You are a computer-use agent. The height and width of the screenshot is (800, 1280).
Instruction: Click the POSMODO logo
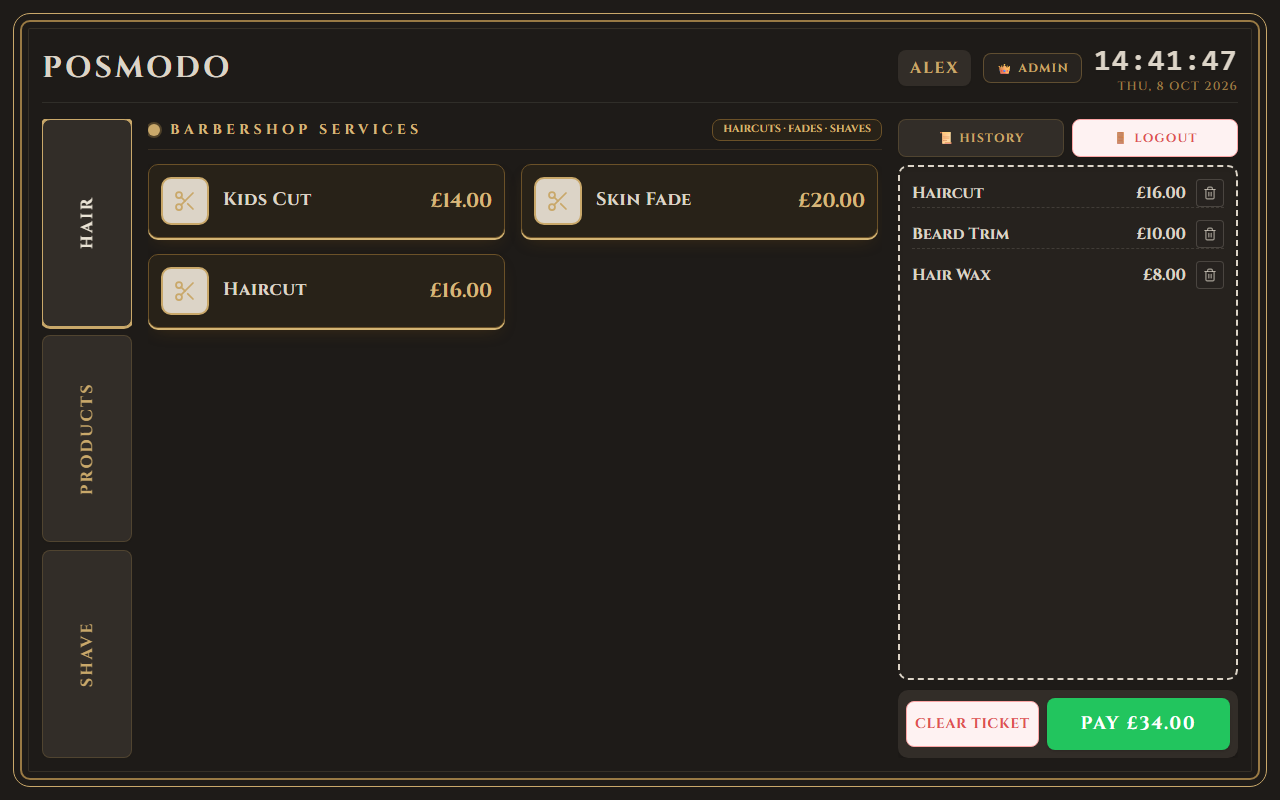coord(137,68)
